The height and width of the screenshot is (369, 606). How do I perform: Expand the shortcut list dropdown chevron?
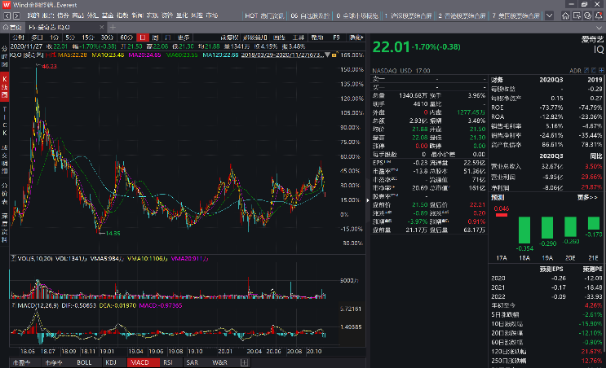tap(549, 16)
